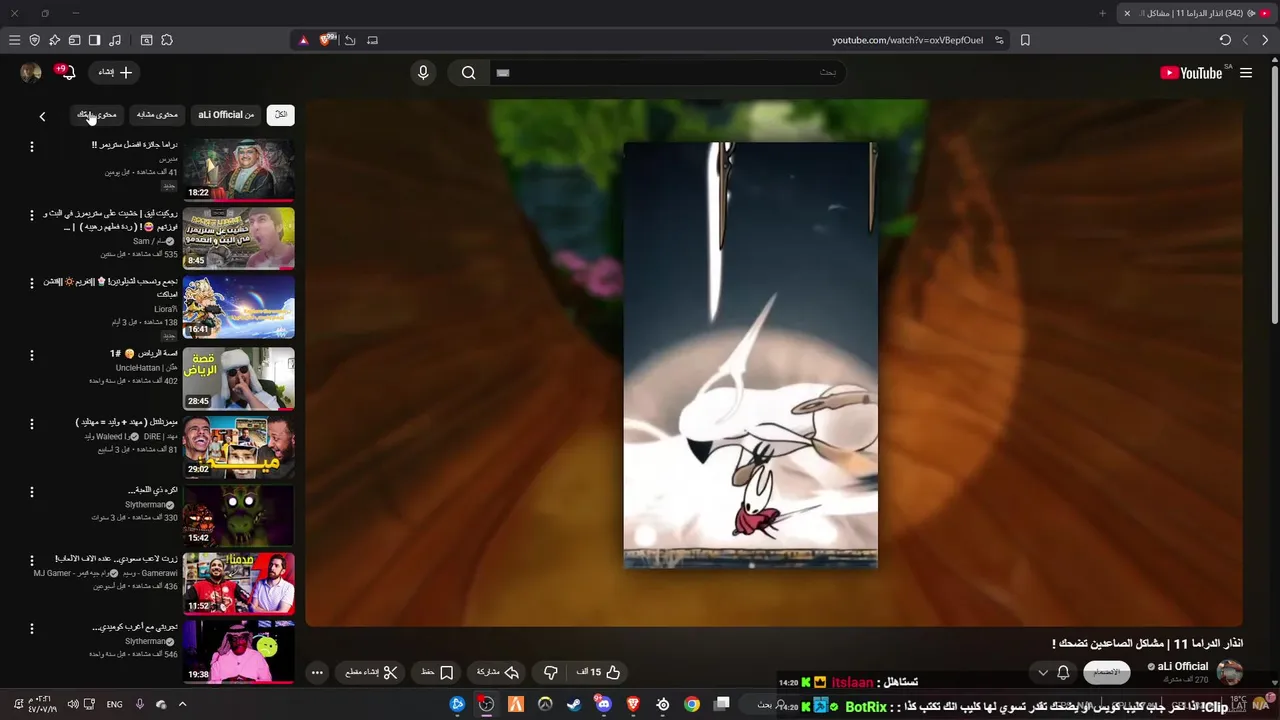Open the YouTube guide hamburger menu
This screenshot has height=720, width=1280.
coord(1246,73)
